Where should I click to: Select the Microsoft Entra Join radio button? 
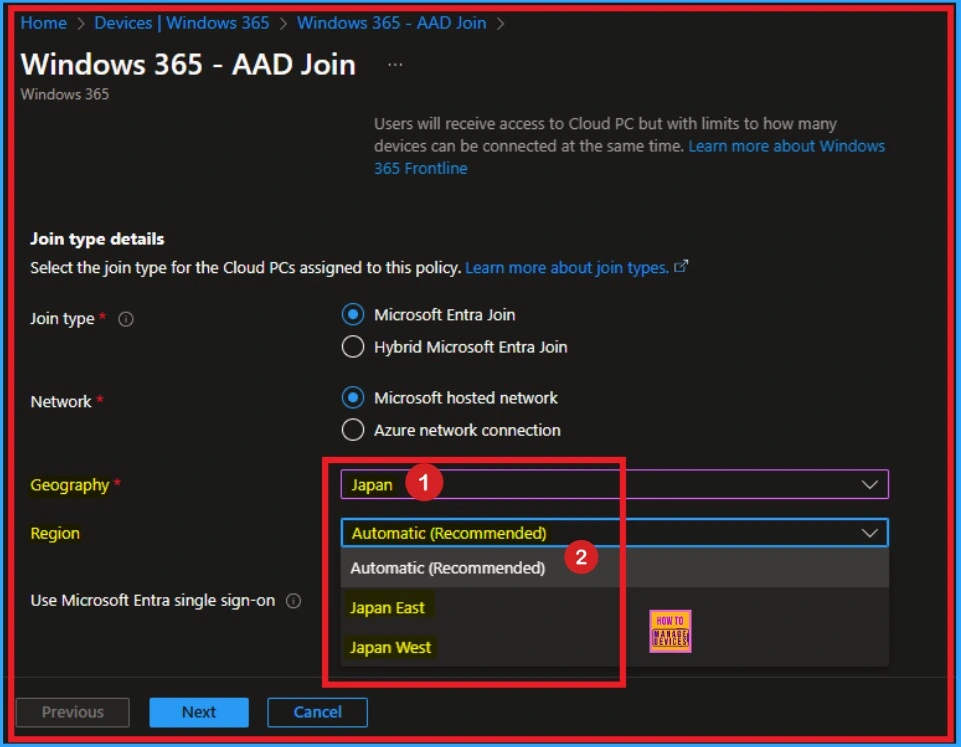tap(352, 314)
